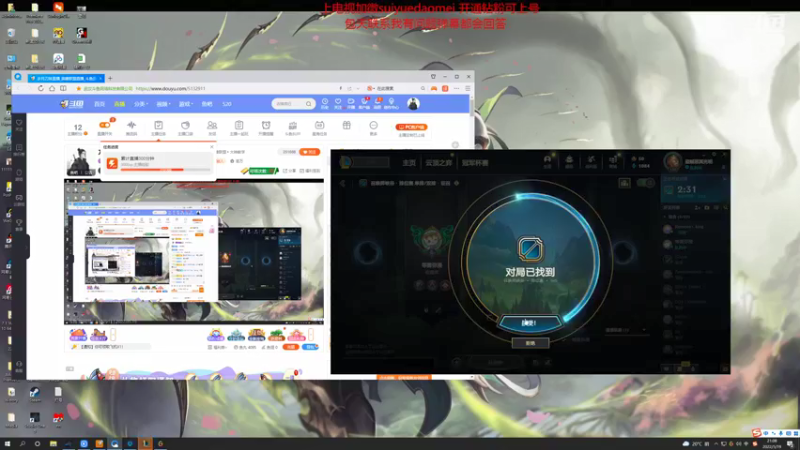Open the Douyu history clock icon
The height and width of the screenshot is (450, 800).
[324, 104]
